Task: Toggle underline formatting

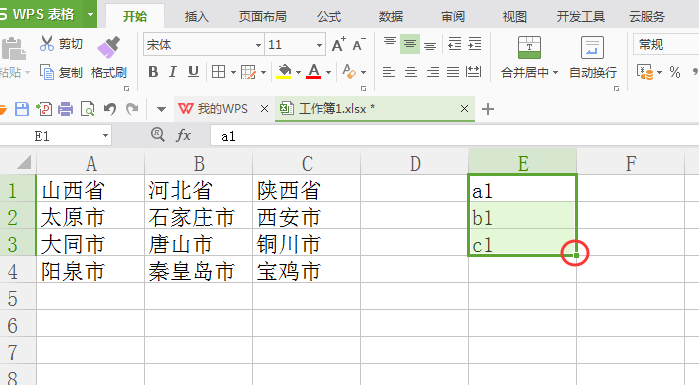Action: coord(193,72)
